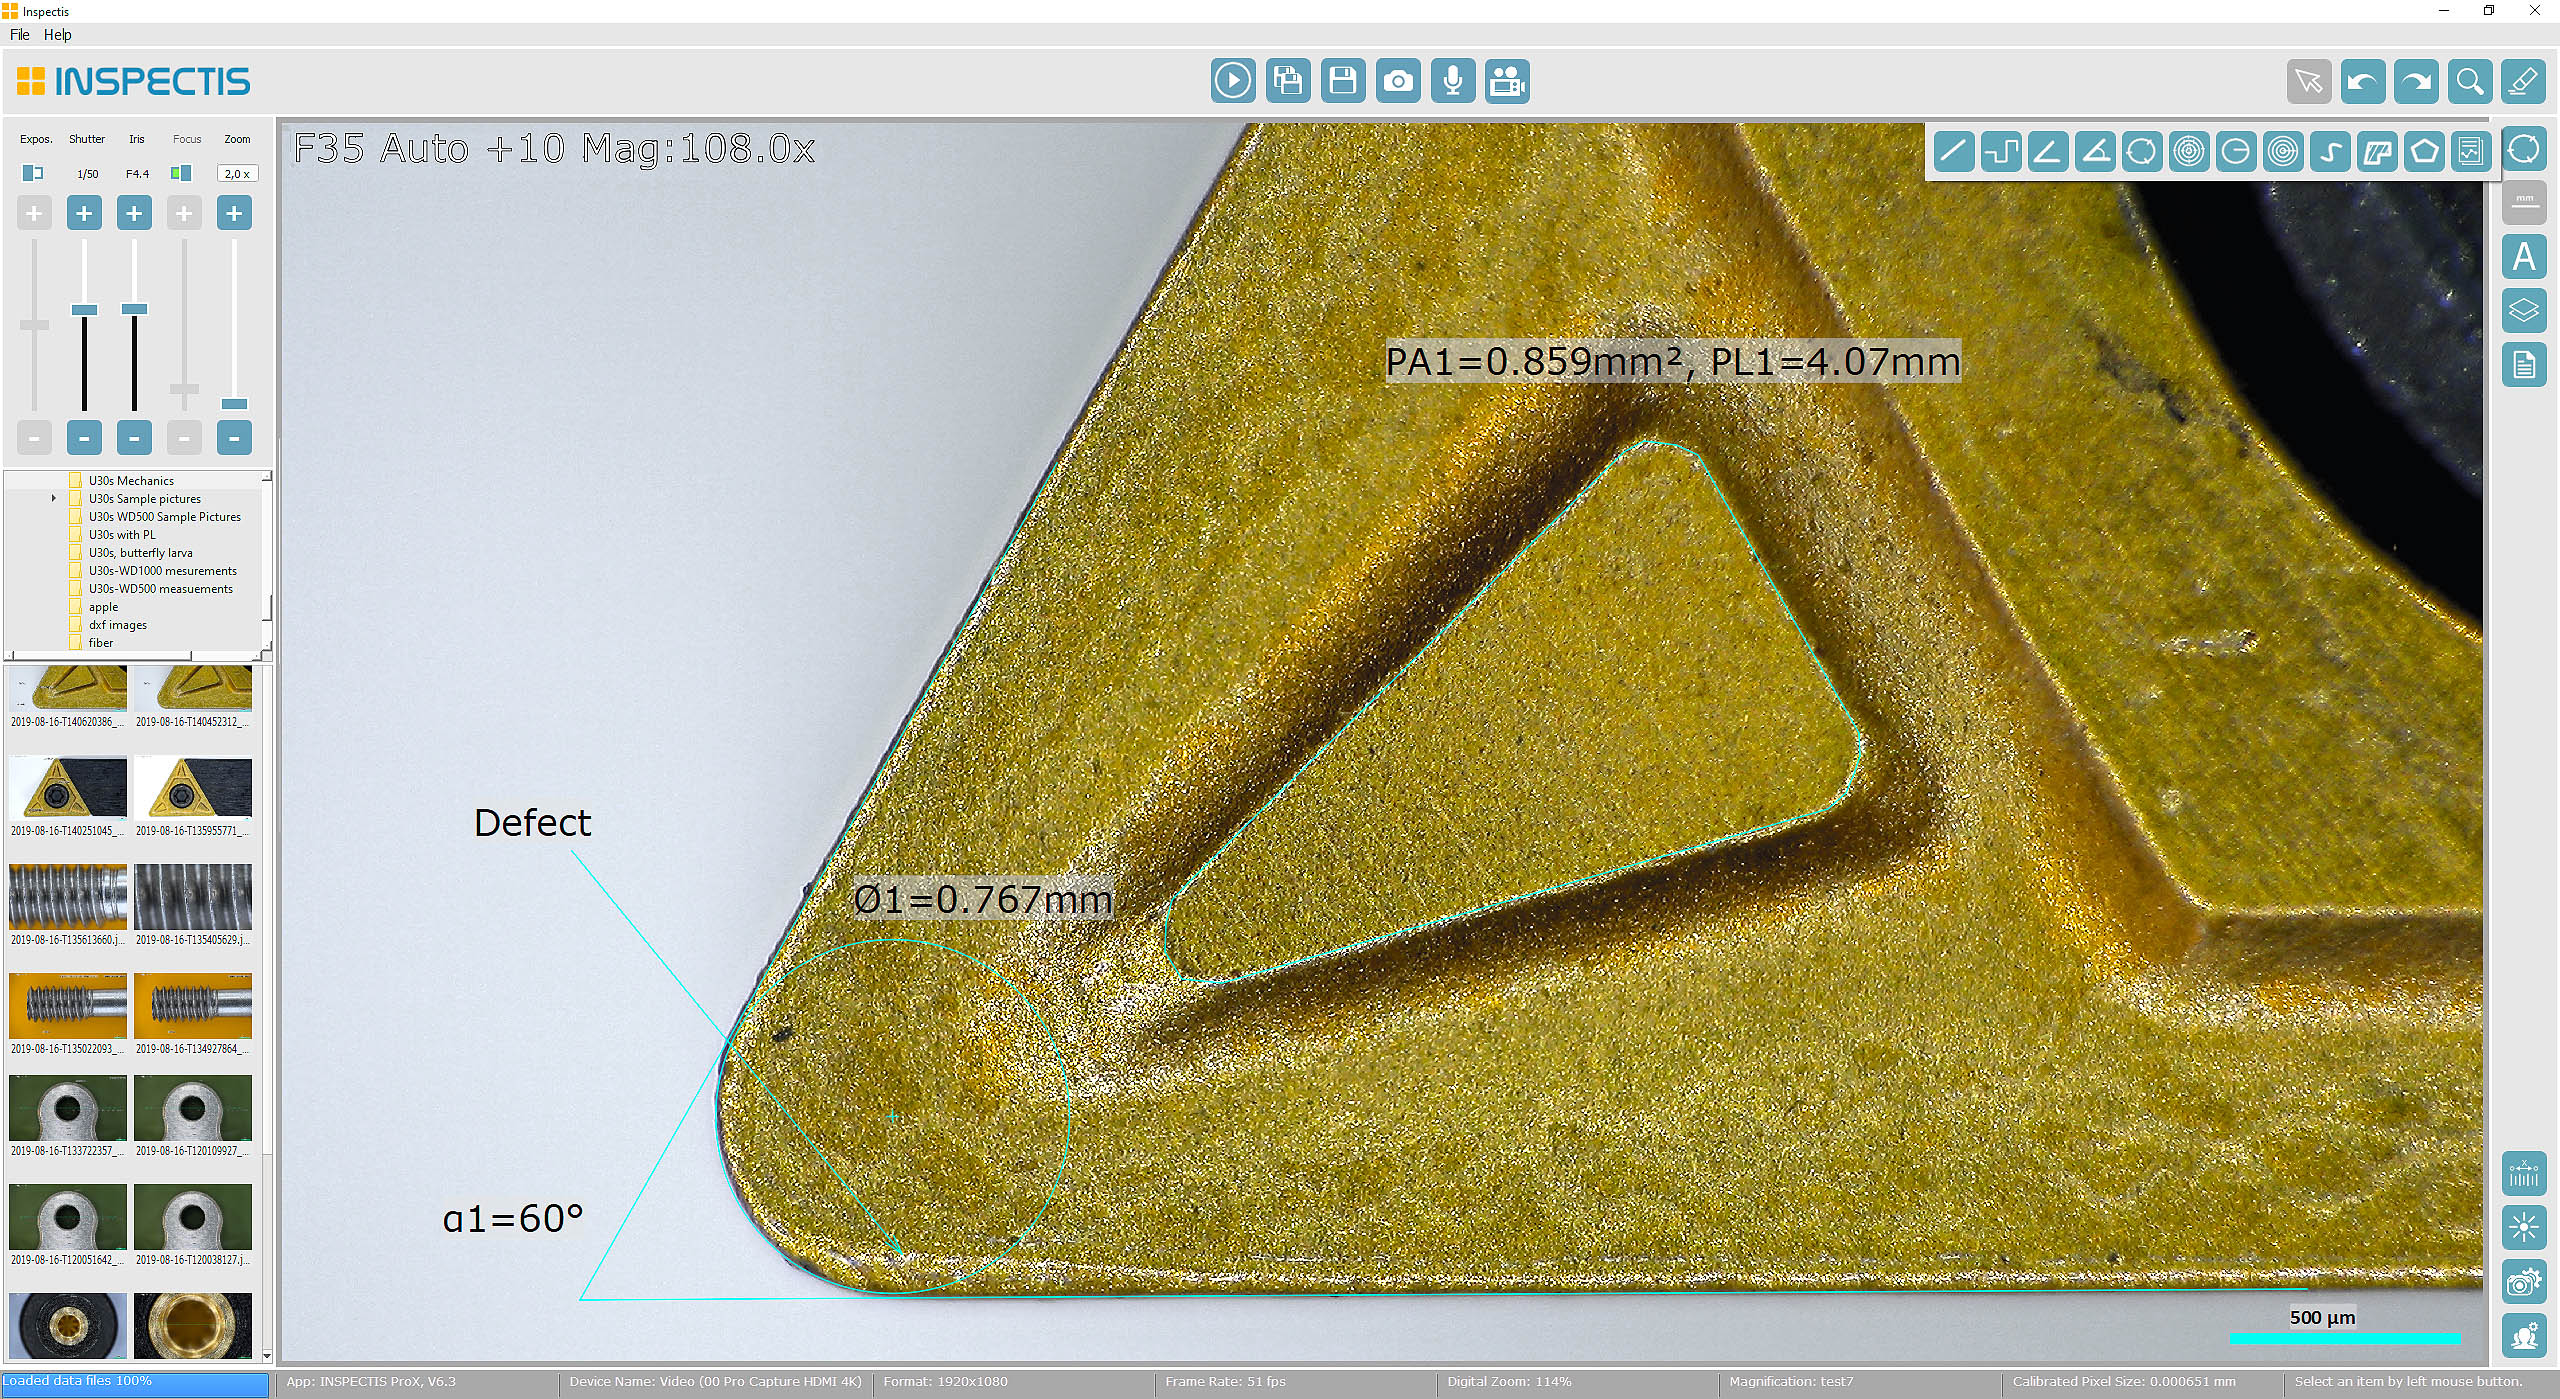
Task: Select the three-point circle tool in toolbar
Action: [x=2142, y=152]
